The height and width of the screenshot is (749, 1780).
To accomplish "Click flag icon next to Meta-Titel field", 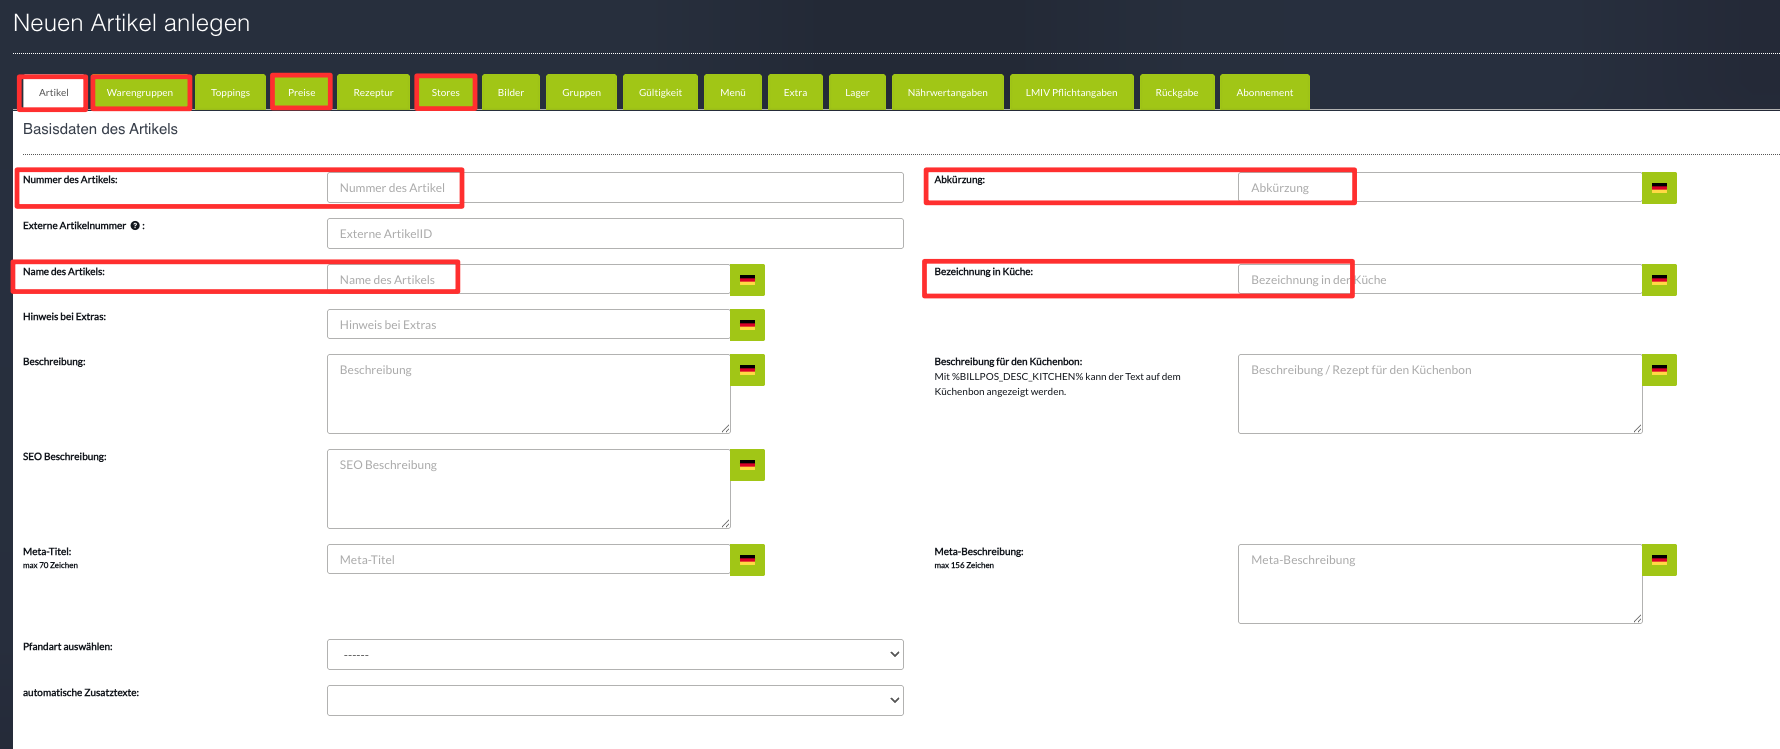I will point(747,560).
